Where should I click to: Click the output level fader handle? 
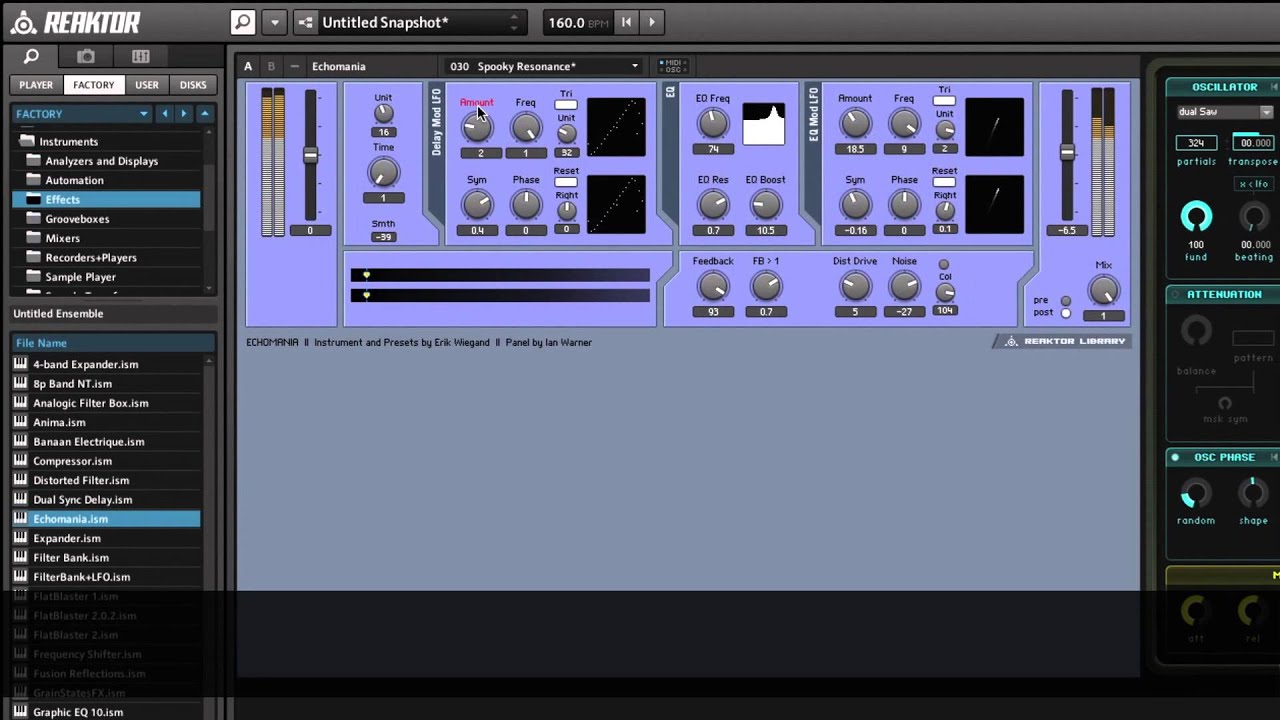point(1067,153)
